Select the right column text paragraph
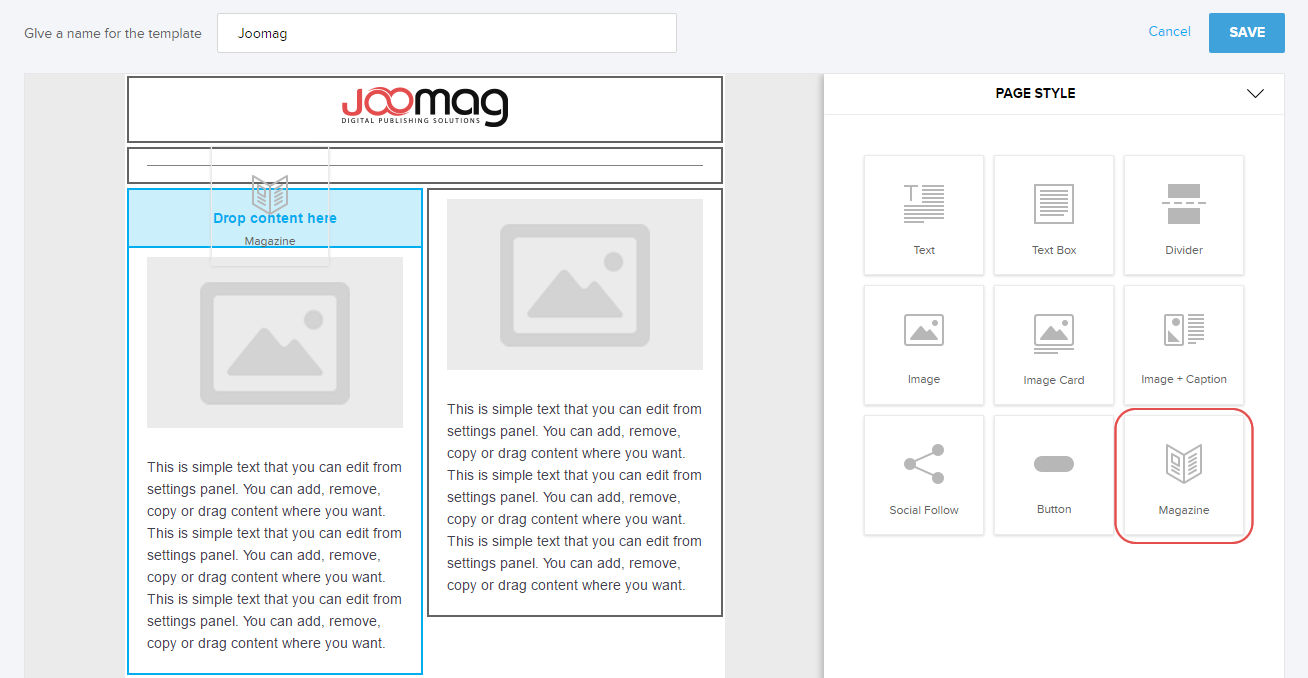This screenshot has height=678, width=1308. pyautogui.click(x=574, y=497)
